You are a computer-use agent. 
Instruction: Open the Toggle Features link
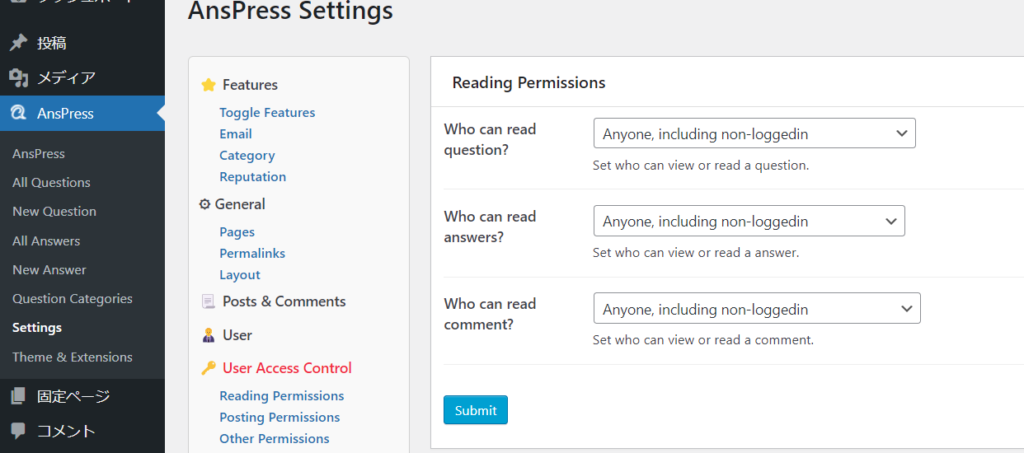pos(267,113)
